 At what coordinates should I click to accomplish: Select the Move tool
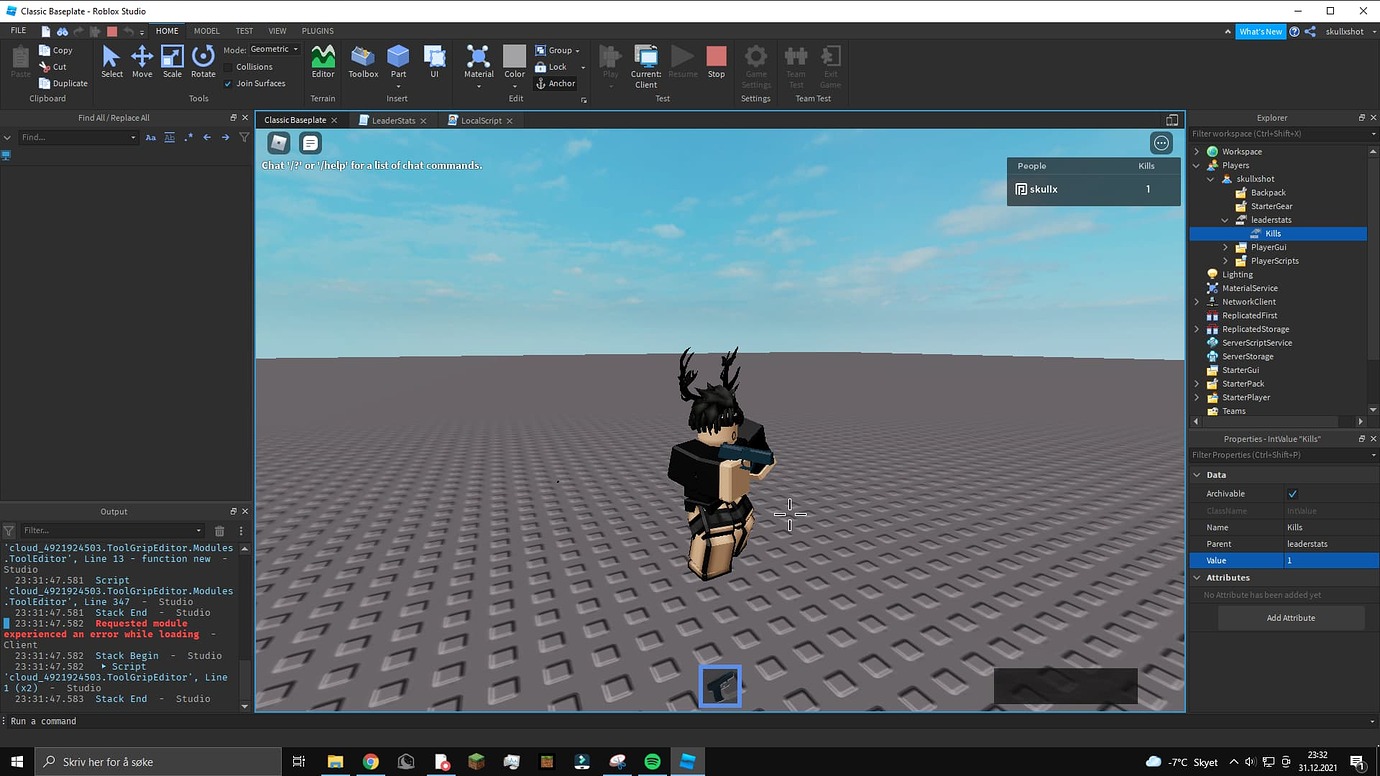pos(142,62)
